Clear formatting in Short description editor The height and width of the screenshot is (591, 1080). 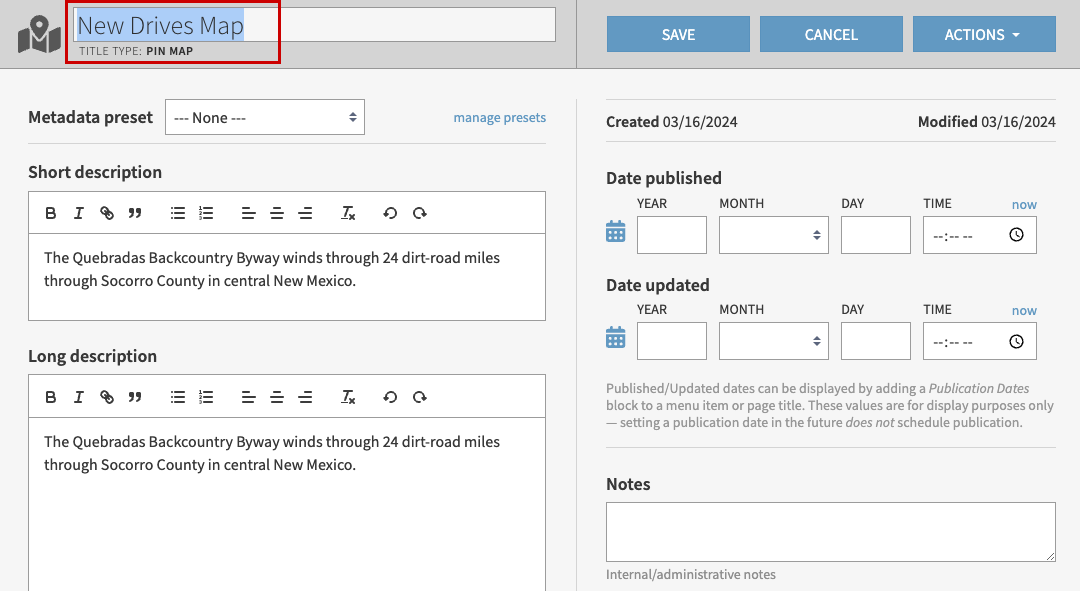click(x=348, y=213)
